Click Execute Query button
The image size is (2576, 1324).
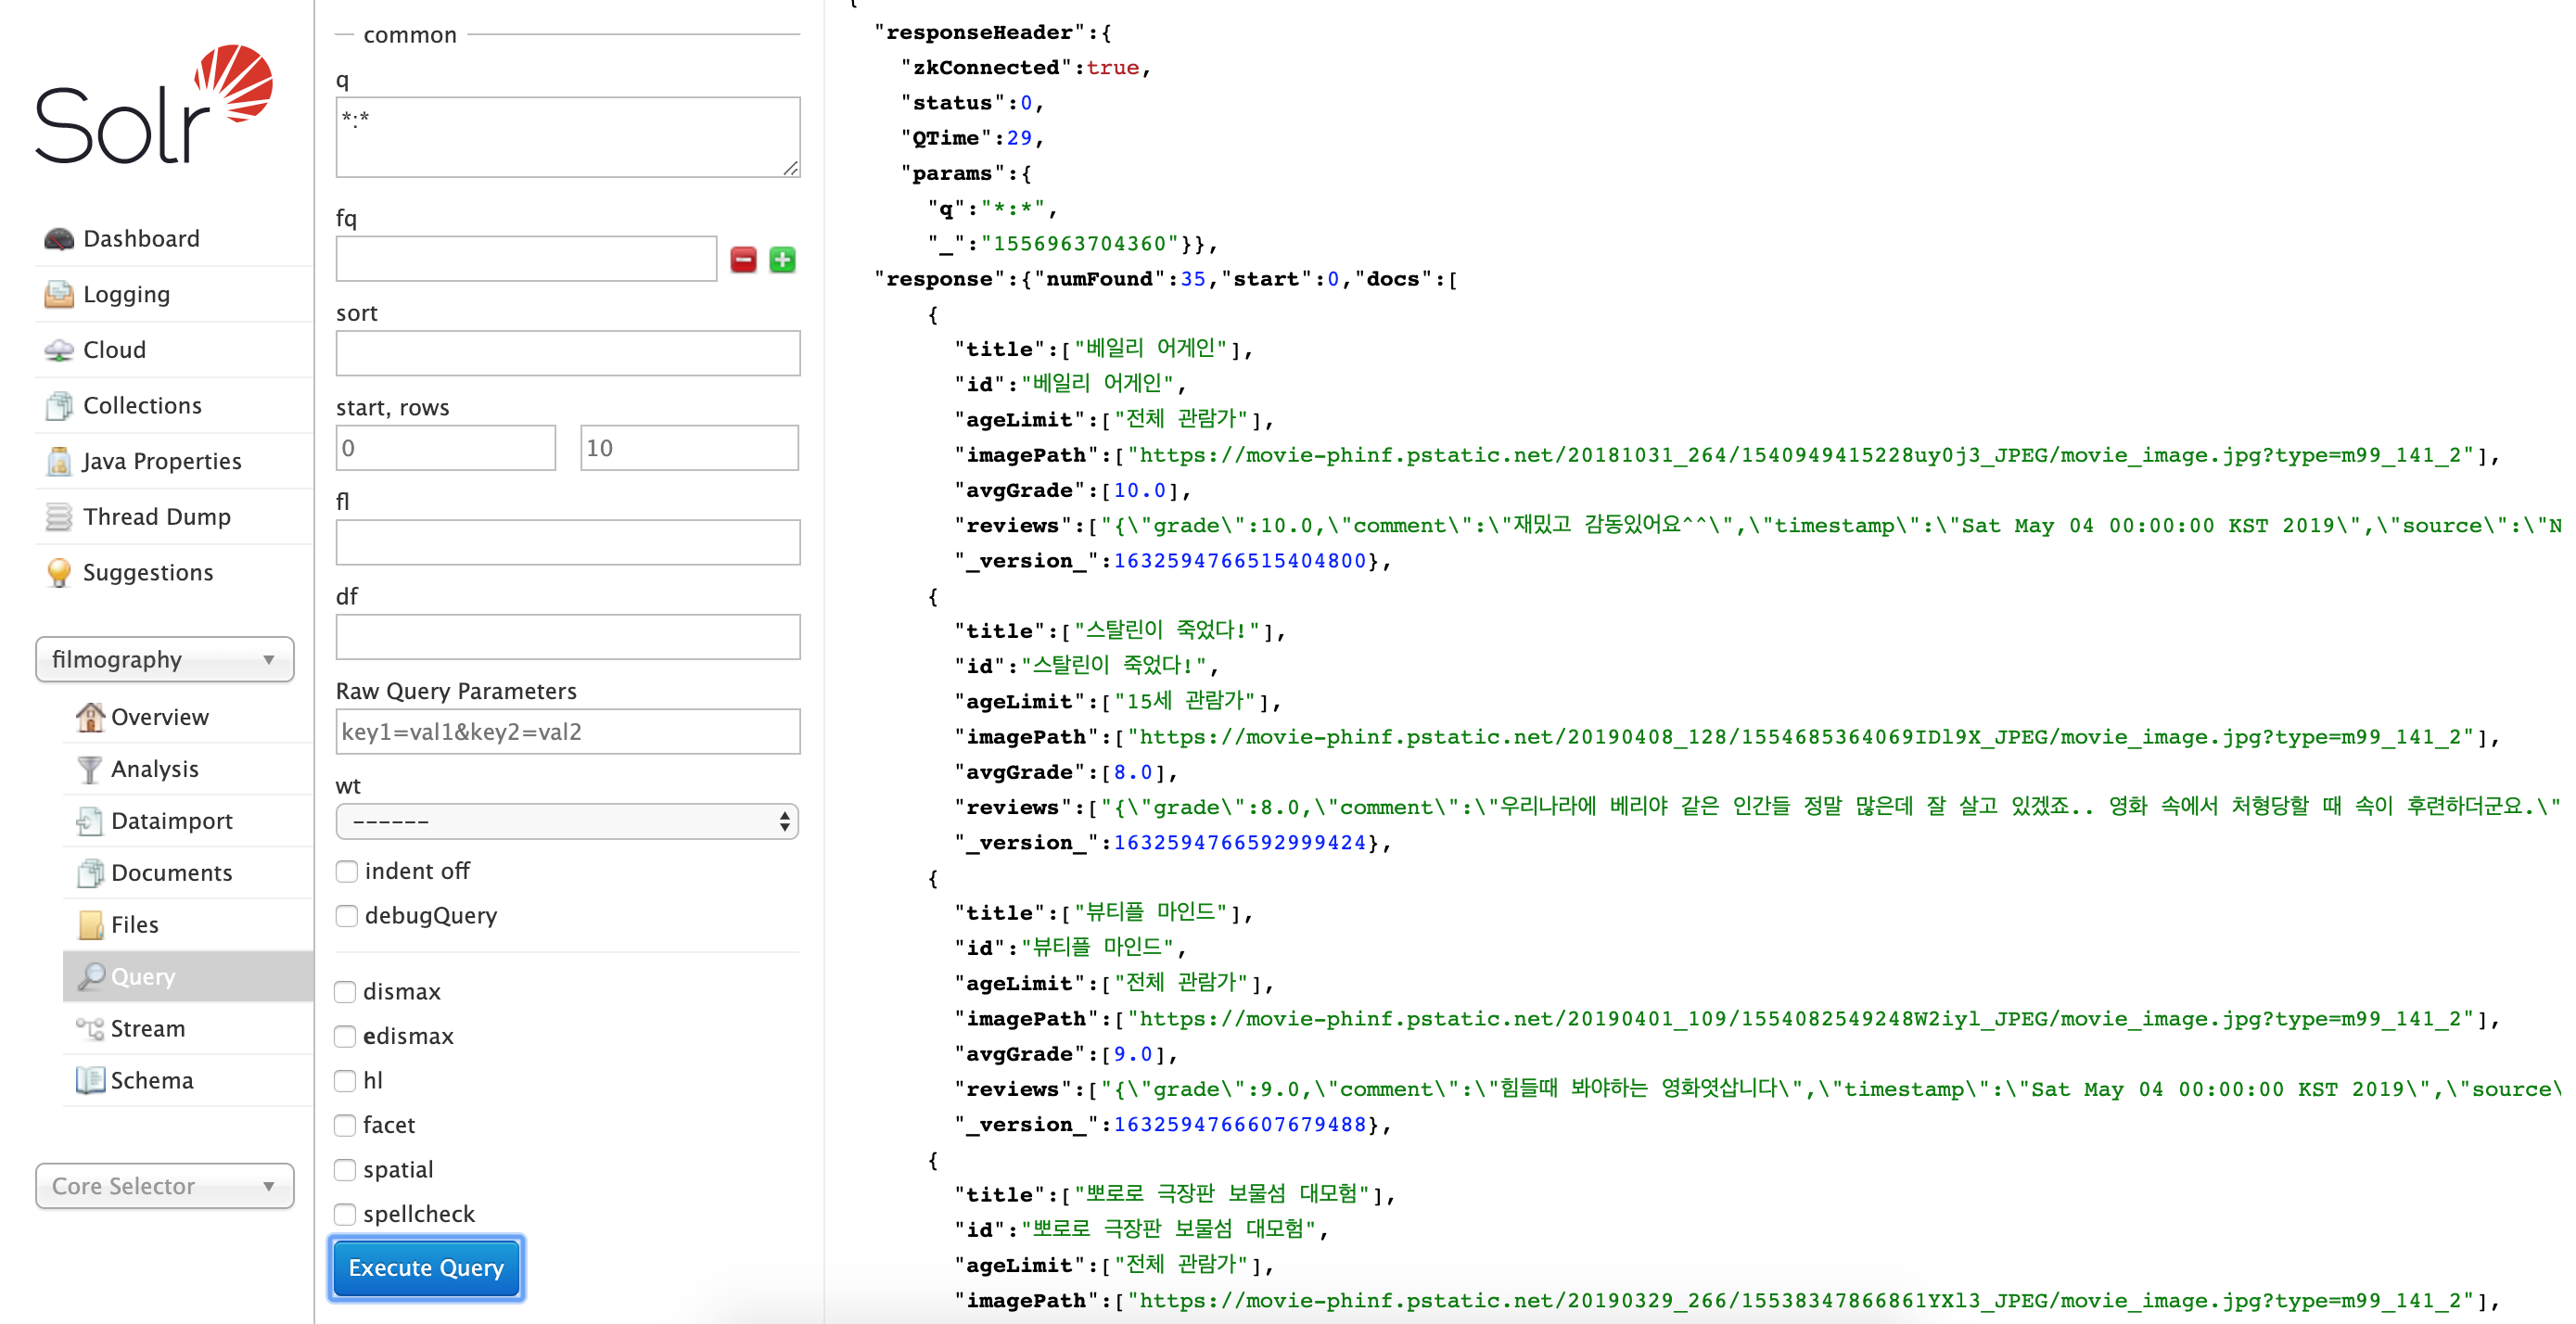[x=426, y=1268]
